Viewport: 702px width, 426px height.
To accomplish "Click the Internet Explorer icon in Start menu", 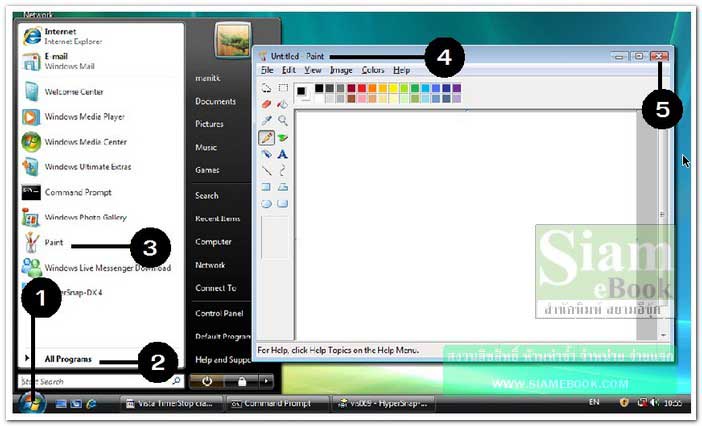I will point(32,36).
